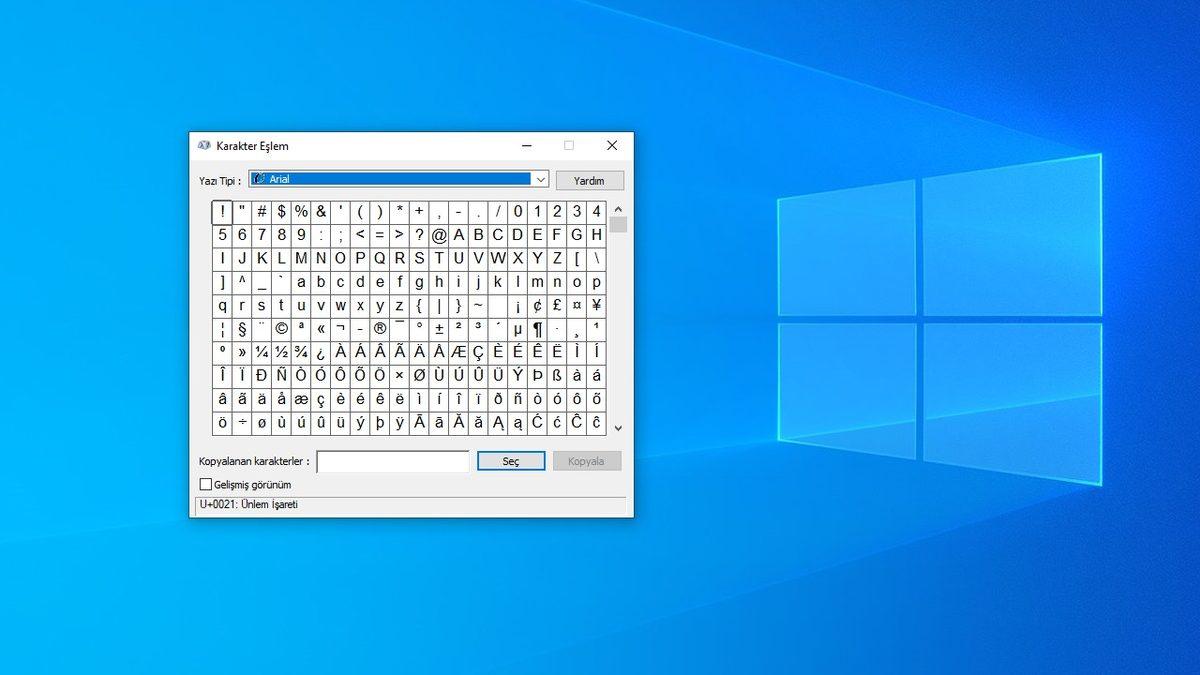Screen dimensions: 1200x675
Task: Select the pilcrow ¶ paragraph character
Action: [x=538, y=328]
